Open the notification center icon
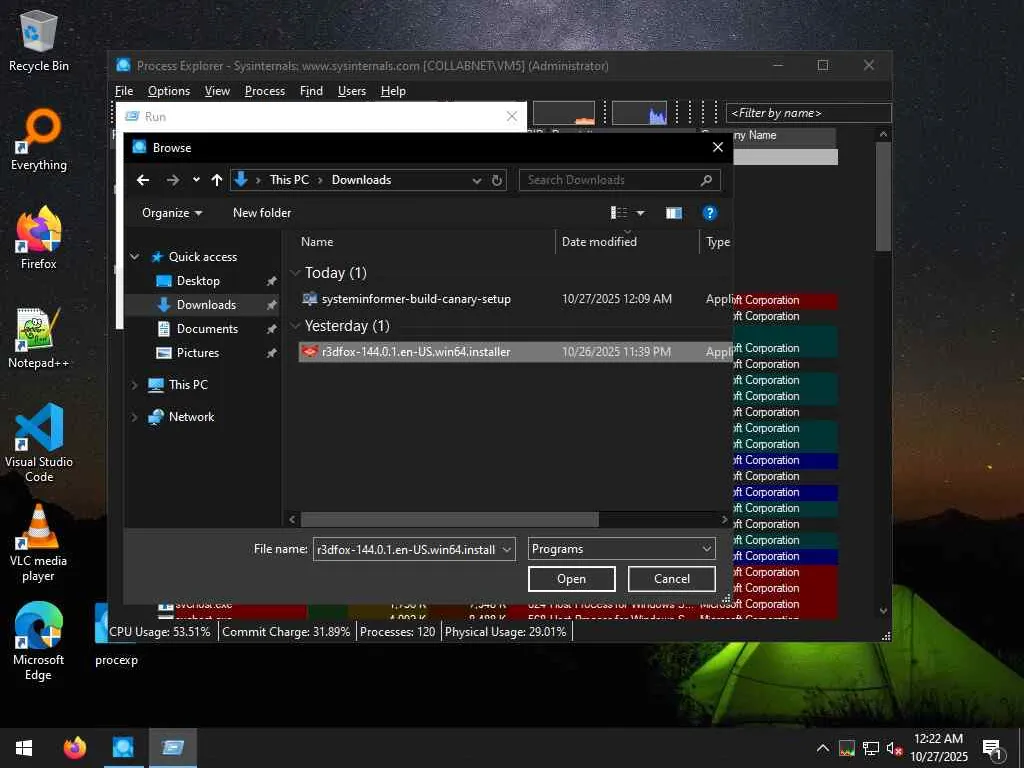Image resolution: width=1024 pixels, height=768 pixels. (x=993, y=748)
